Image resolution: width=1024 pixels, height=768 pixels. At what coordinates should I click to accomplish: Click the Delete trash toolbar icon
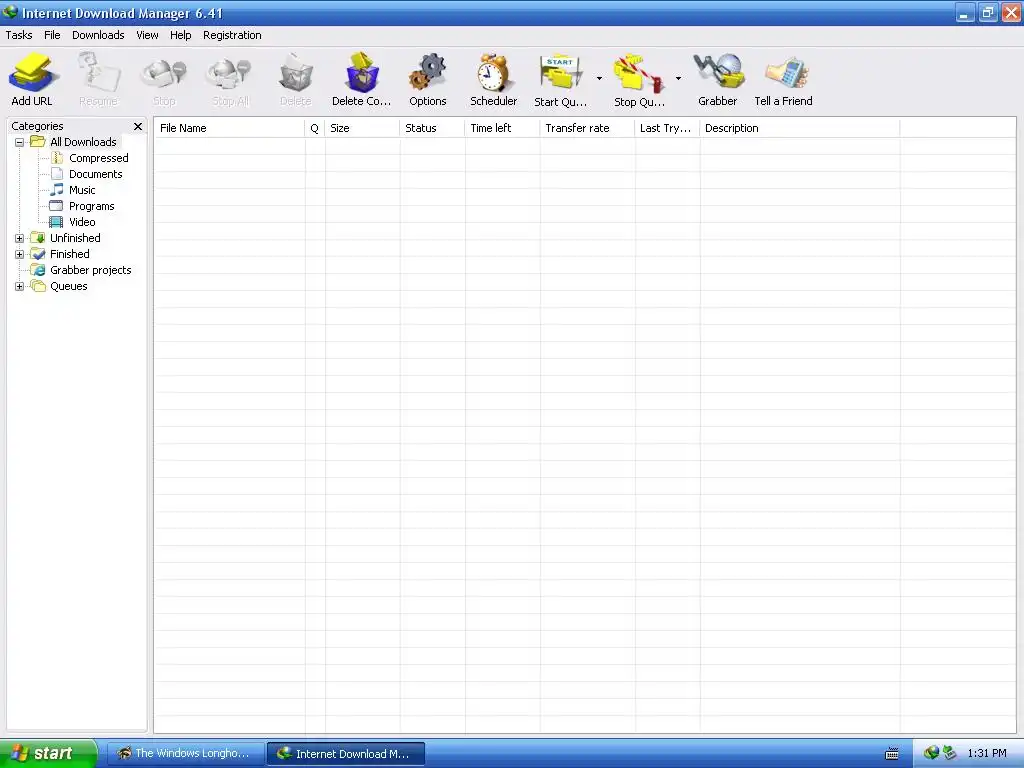pos(296,73)
